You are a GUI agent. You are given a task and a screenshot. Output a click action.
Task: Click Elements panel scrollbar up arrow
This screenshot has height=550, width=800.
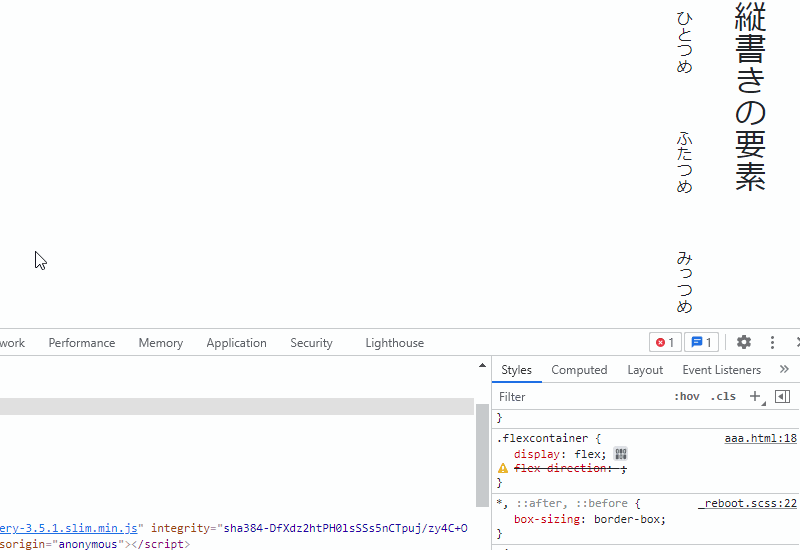coord(482,365)
